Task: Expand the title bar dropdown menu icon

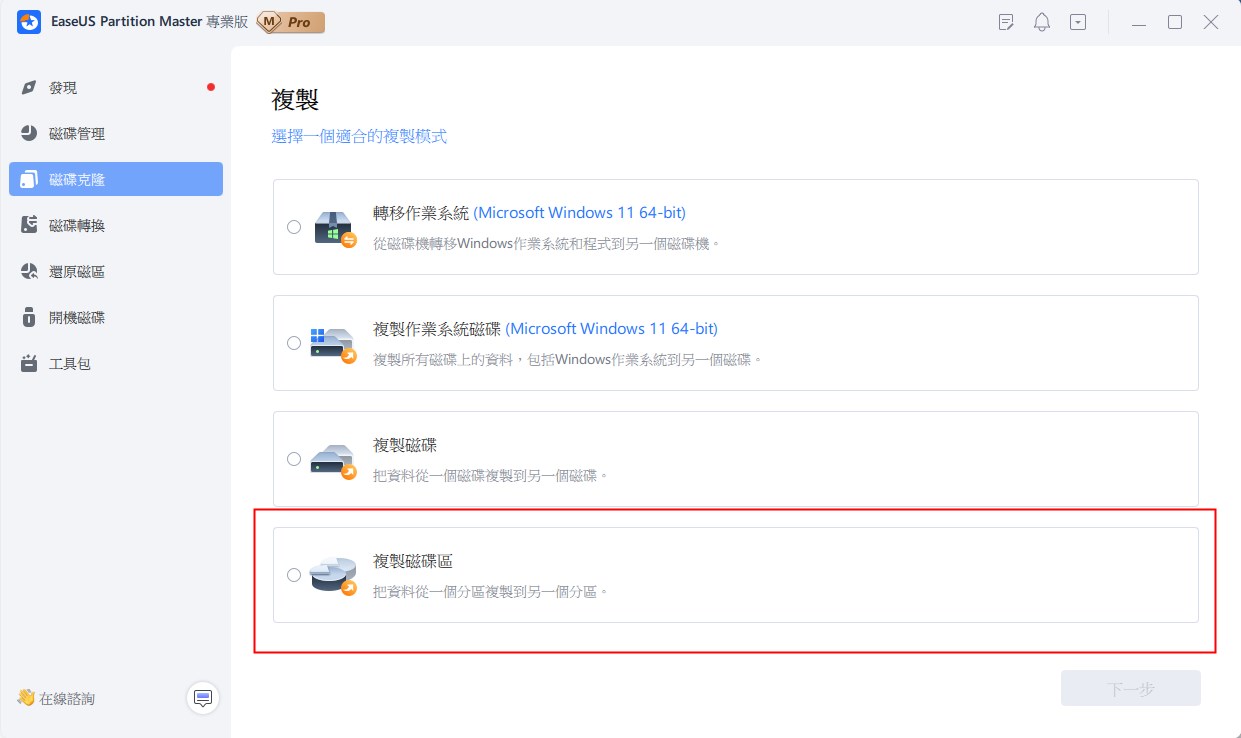Action: (1077, 22)
